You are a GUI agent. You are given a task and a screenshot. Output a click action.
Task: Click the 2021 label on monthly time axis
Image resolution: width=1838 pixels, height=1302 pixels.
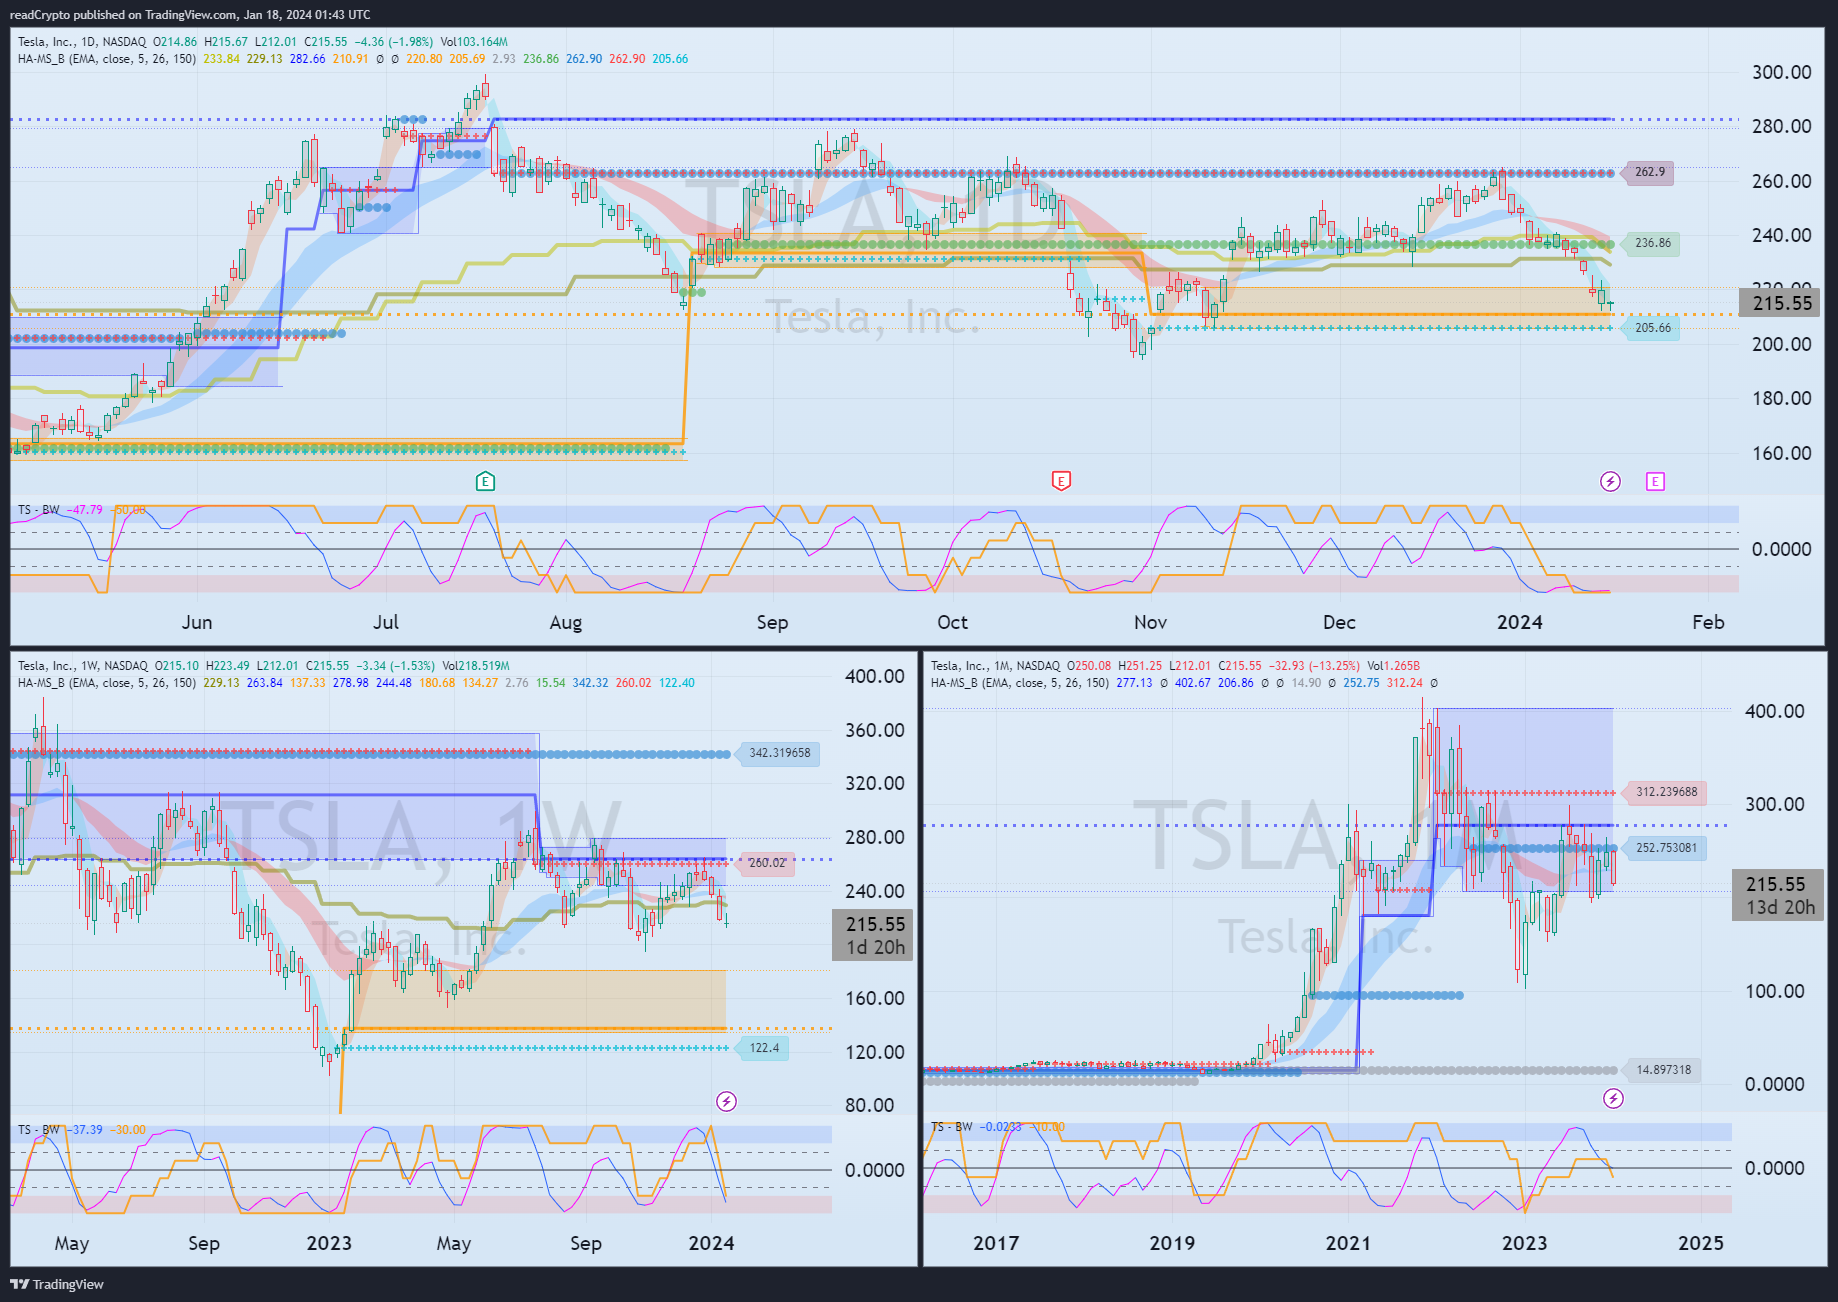point(1348,1243)
